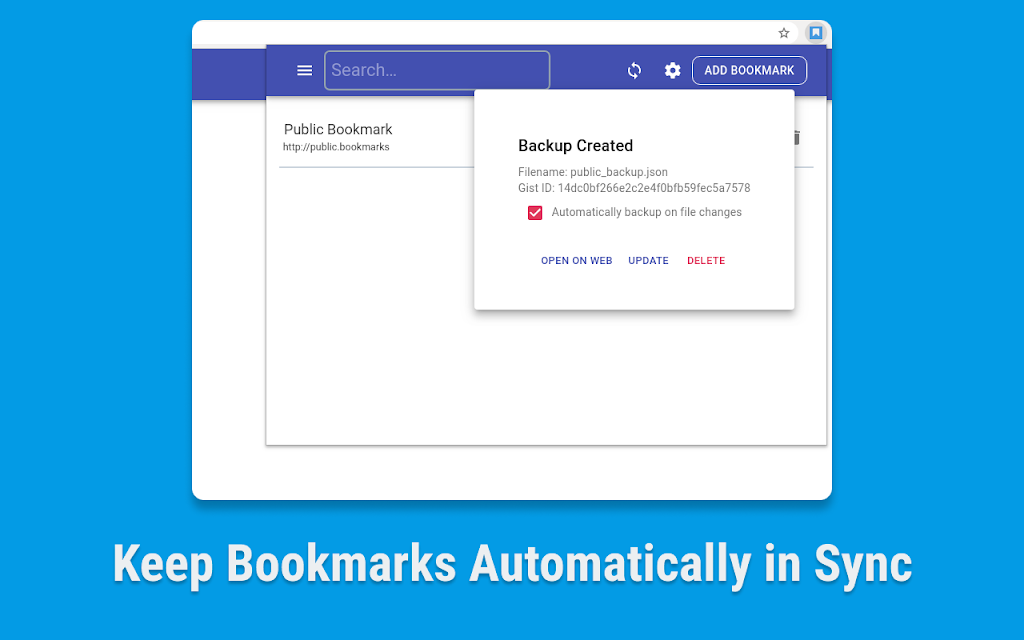Click the Gist ID text line
1024x640 pixels.
634,188
